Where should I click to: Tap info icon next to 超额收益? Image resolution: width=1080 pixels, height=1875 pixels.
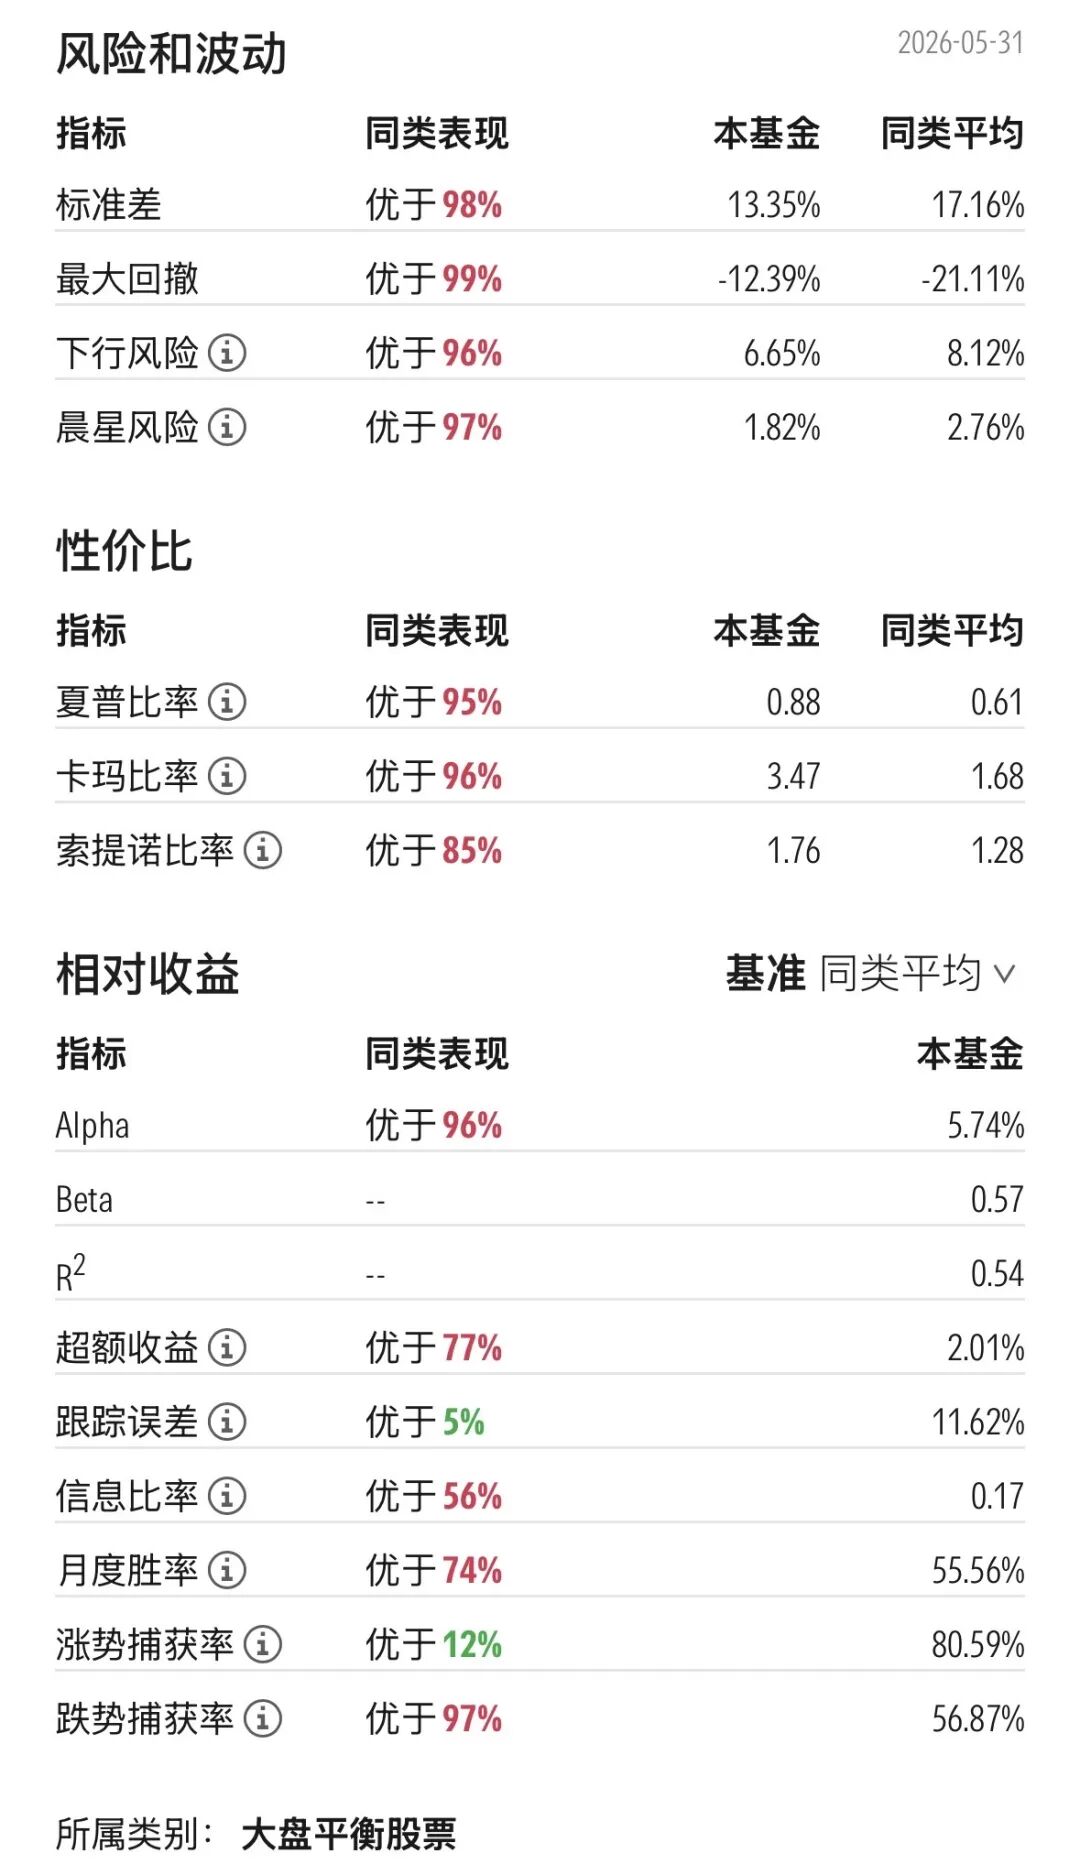[x=227, y=1348]
